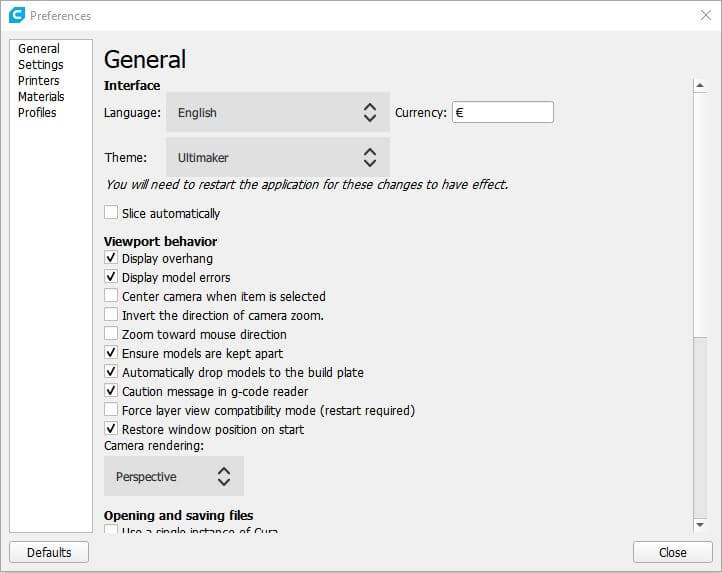Disable Automatically drop models to build plate
Viewport: 722px width, 573px height.
point(111,373)
